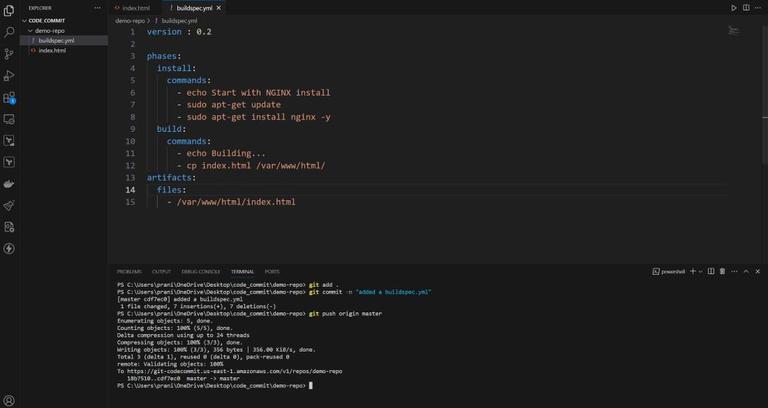Screen dimensions: 768x408
Task: Collapse the demo-repo folder
Action: [x=30, y=30]
